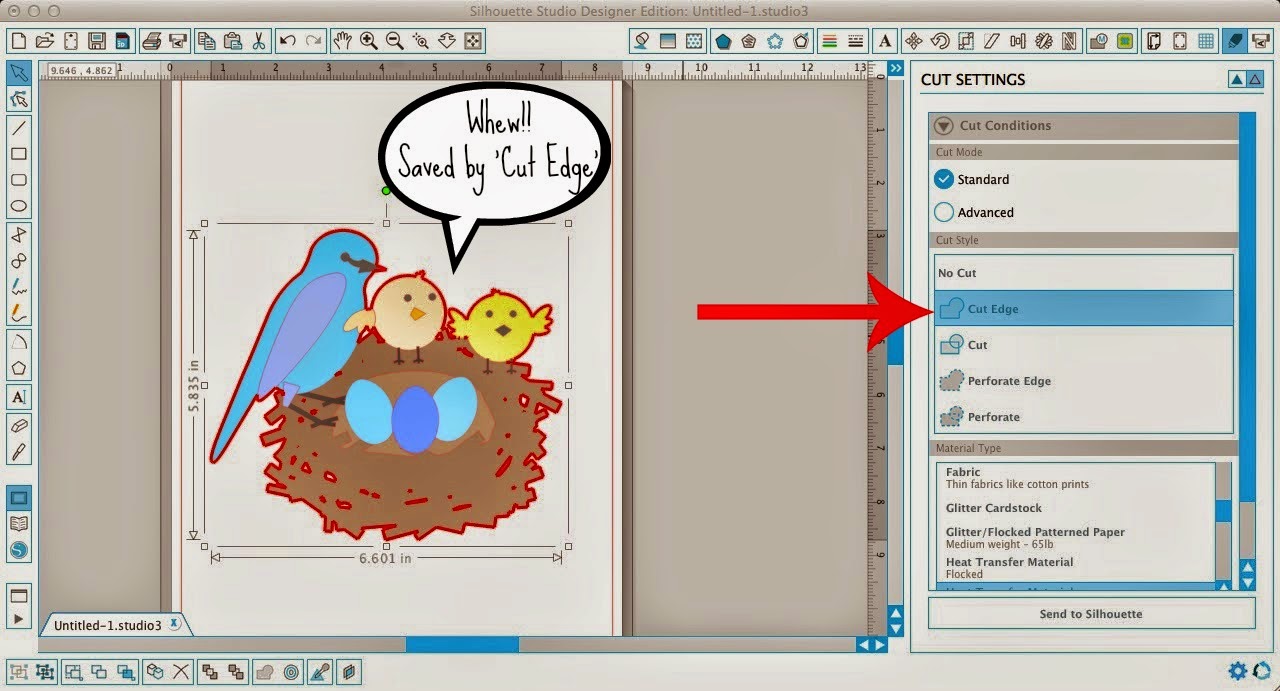Activate the Pan hand tool
This screenshot has width=1280, height=691.
343,41
